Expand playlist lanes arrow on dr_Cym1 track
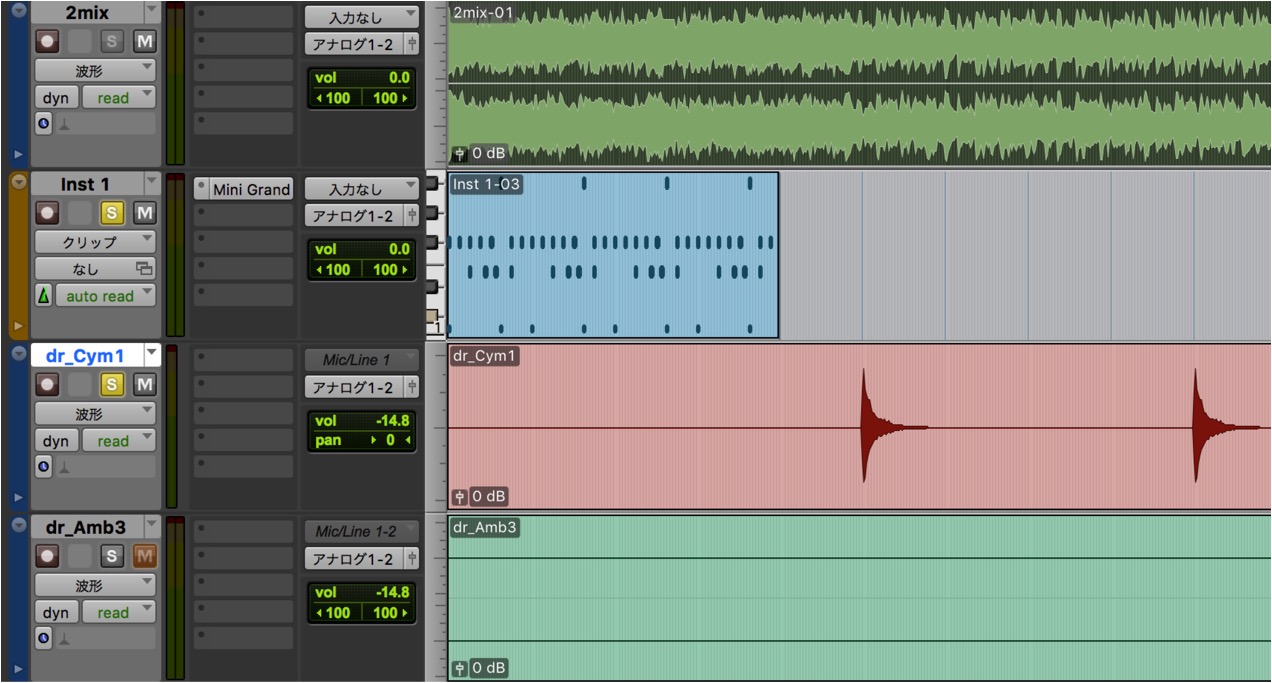 pos(17,496)
